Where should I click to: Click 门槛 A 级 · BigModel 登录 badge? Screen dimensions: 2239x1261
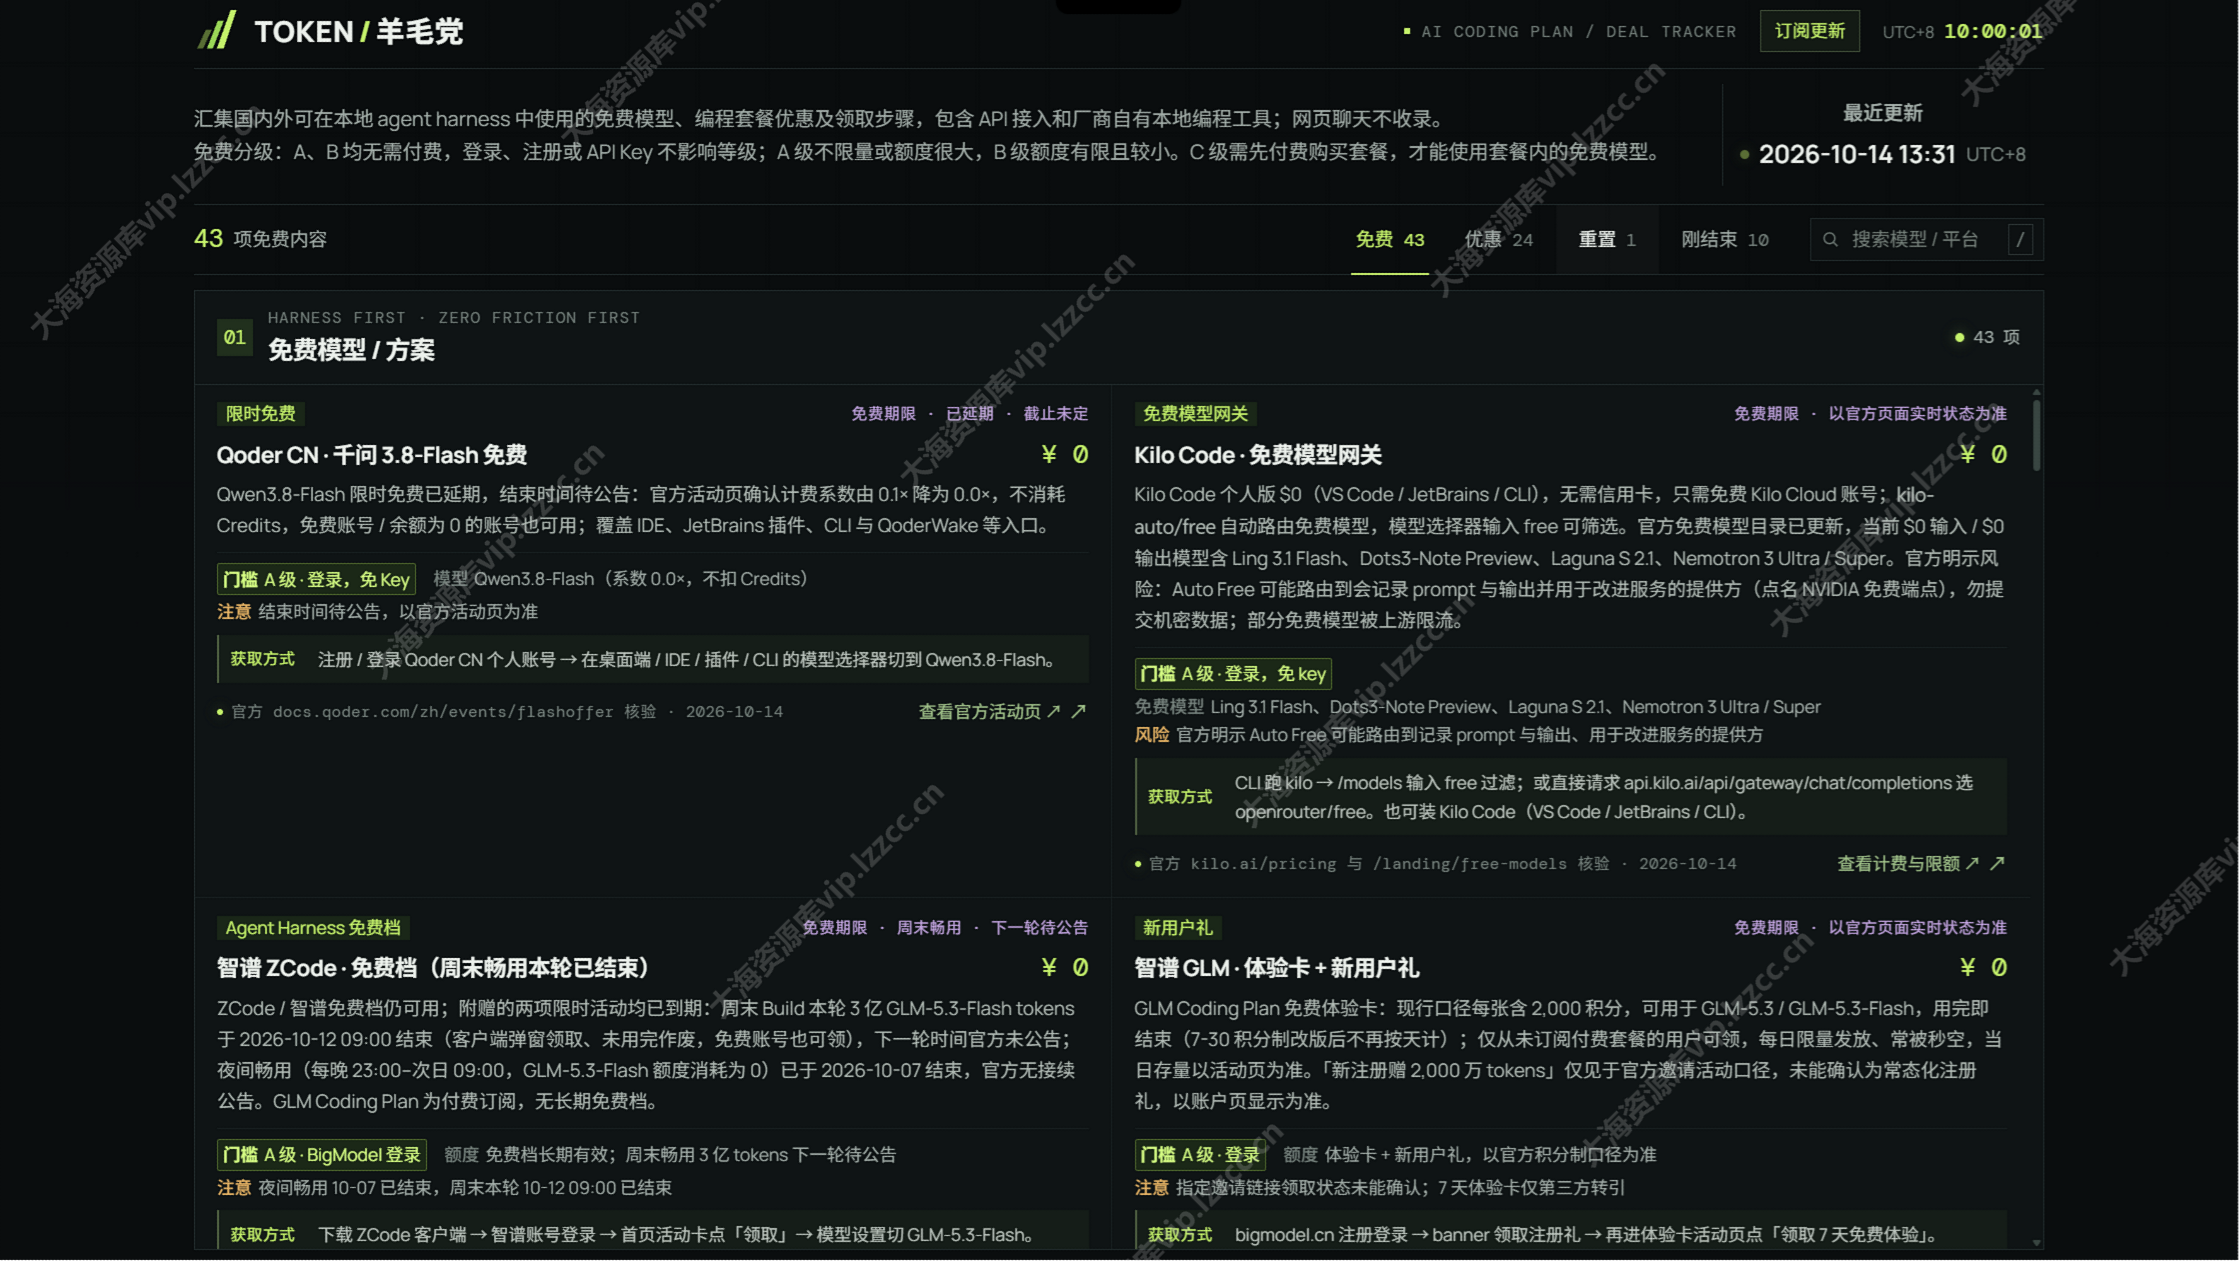(322, 1155)
